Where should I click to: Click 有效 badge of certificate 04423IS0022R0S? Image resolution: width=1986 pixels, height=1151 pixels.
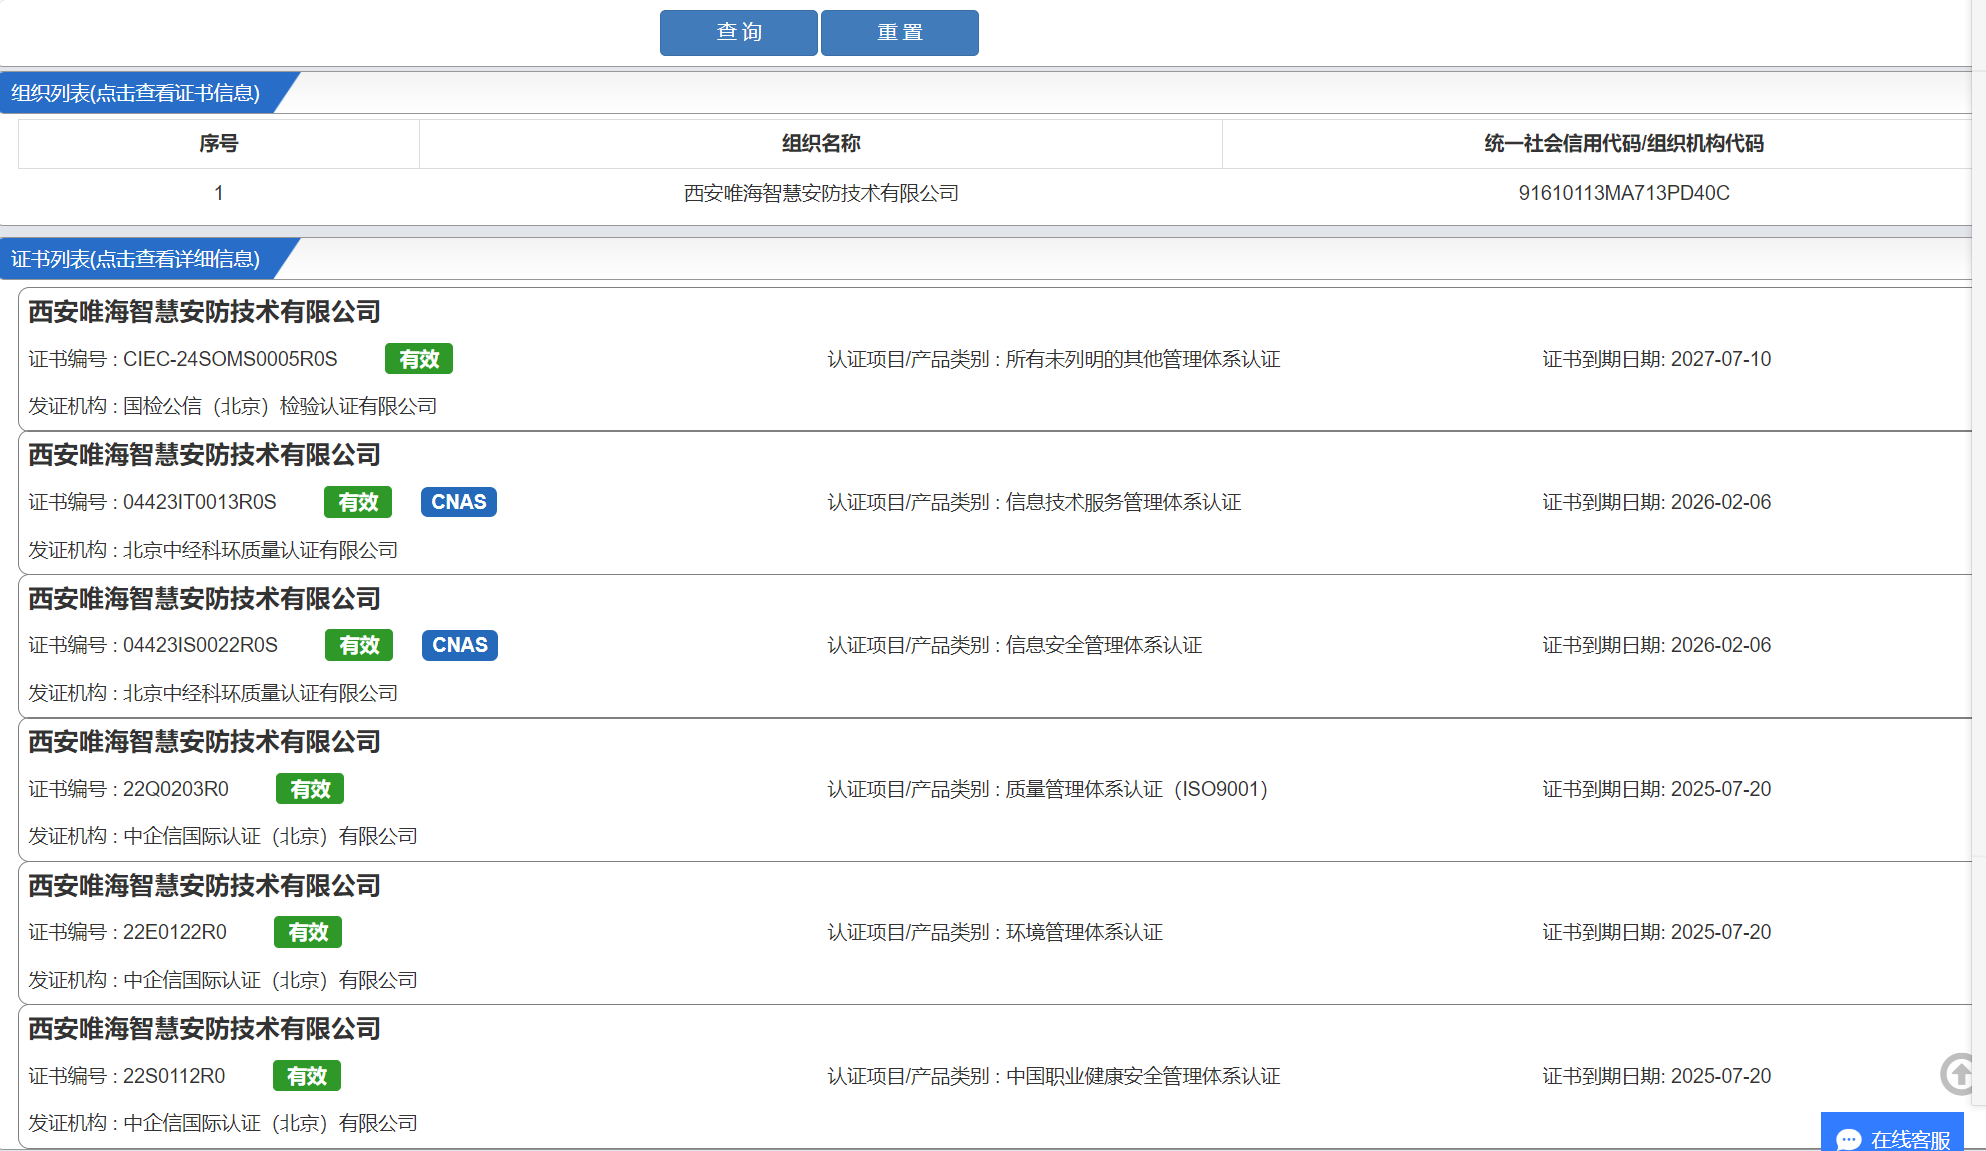pos(359,645)
